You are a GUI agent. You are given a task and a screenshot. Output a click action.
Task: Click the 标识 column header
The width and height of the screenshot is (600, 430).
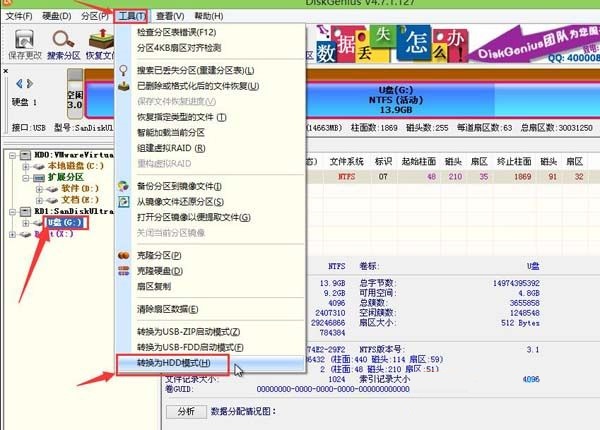pyautogui.click(x=383, y=161)
